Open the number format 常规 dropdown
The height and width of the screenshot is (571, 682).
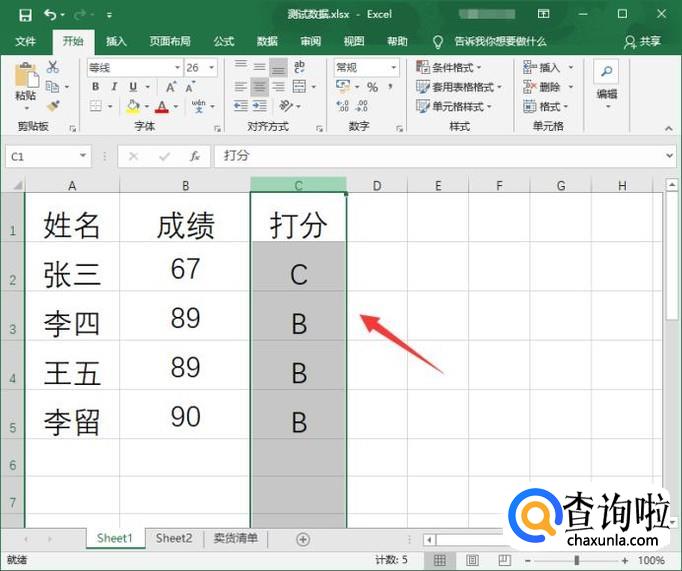393,68
